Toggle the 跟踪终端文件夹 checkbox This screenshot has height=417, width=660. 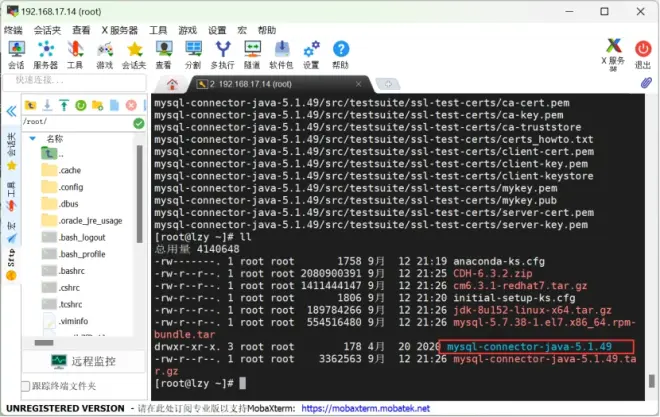tap(26, 386)
